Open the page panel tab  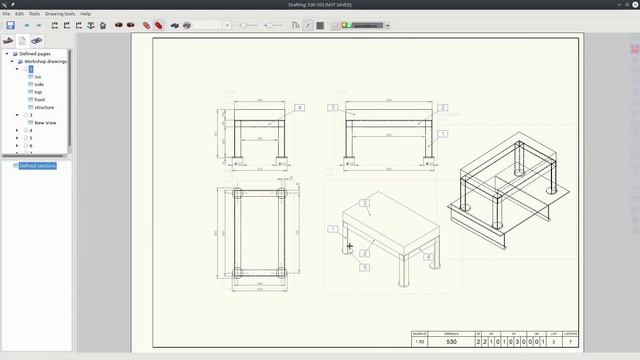(x=22, y=40)
